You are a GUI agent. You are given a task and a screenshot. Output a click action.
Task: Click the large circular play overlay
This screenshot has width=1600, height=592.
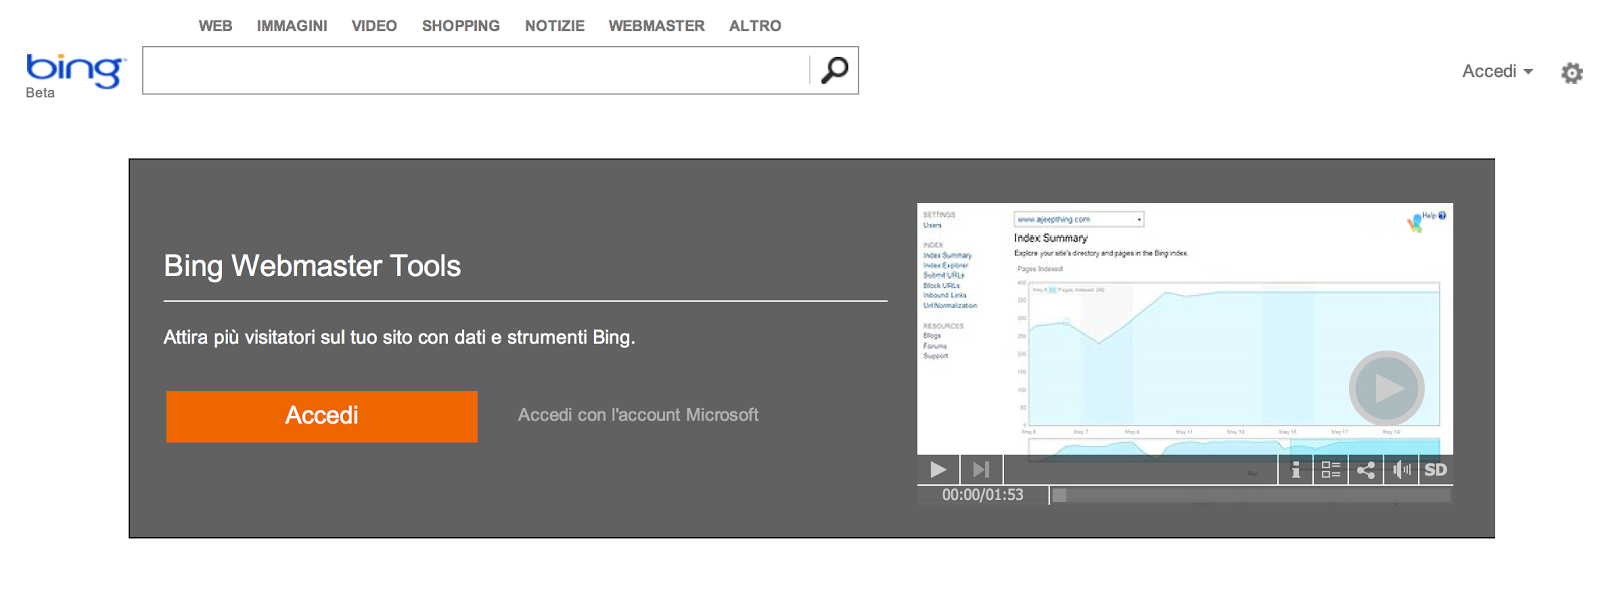click(x=1386, y=387)
